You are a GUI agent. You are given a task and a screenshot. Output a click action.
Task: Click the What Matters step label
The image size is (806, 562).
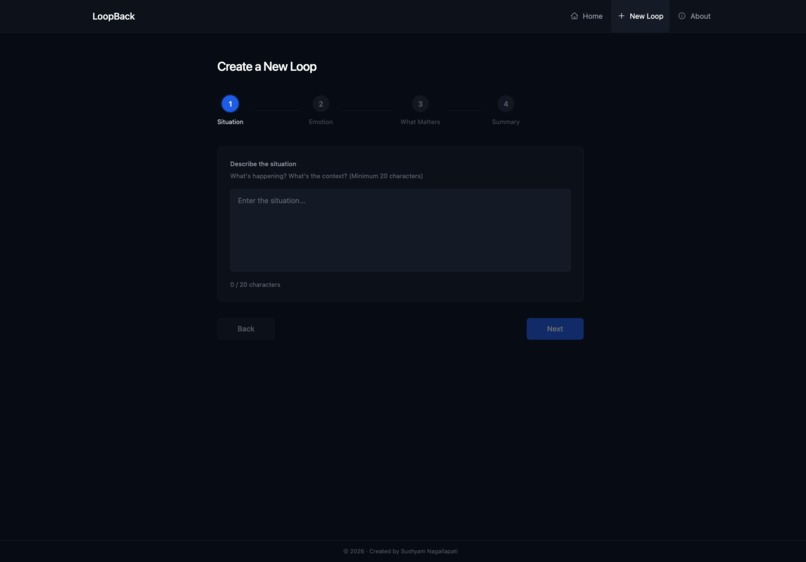click(420, 122)
